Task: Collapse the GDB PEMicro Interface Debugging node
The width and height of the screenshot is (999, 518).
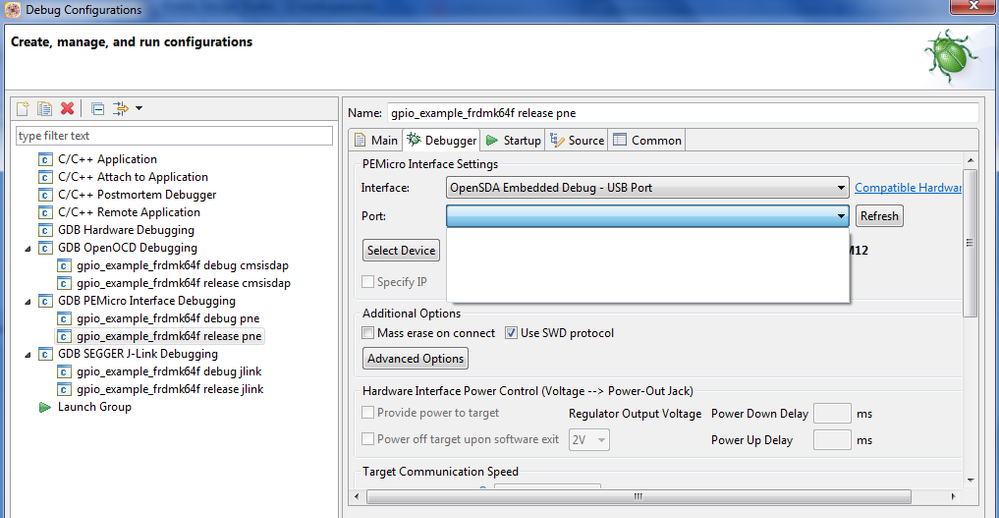Action: [x=27, y=301]
